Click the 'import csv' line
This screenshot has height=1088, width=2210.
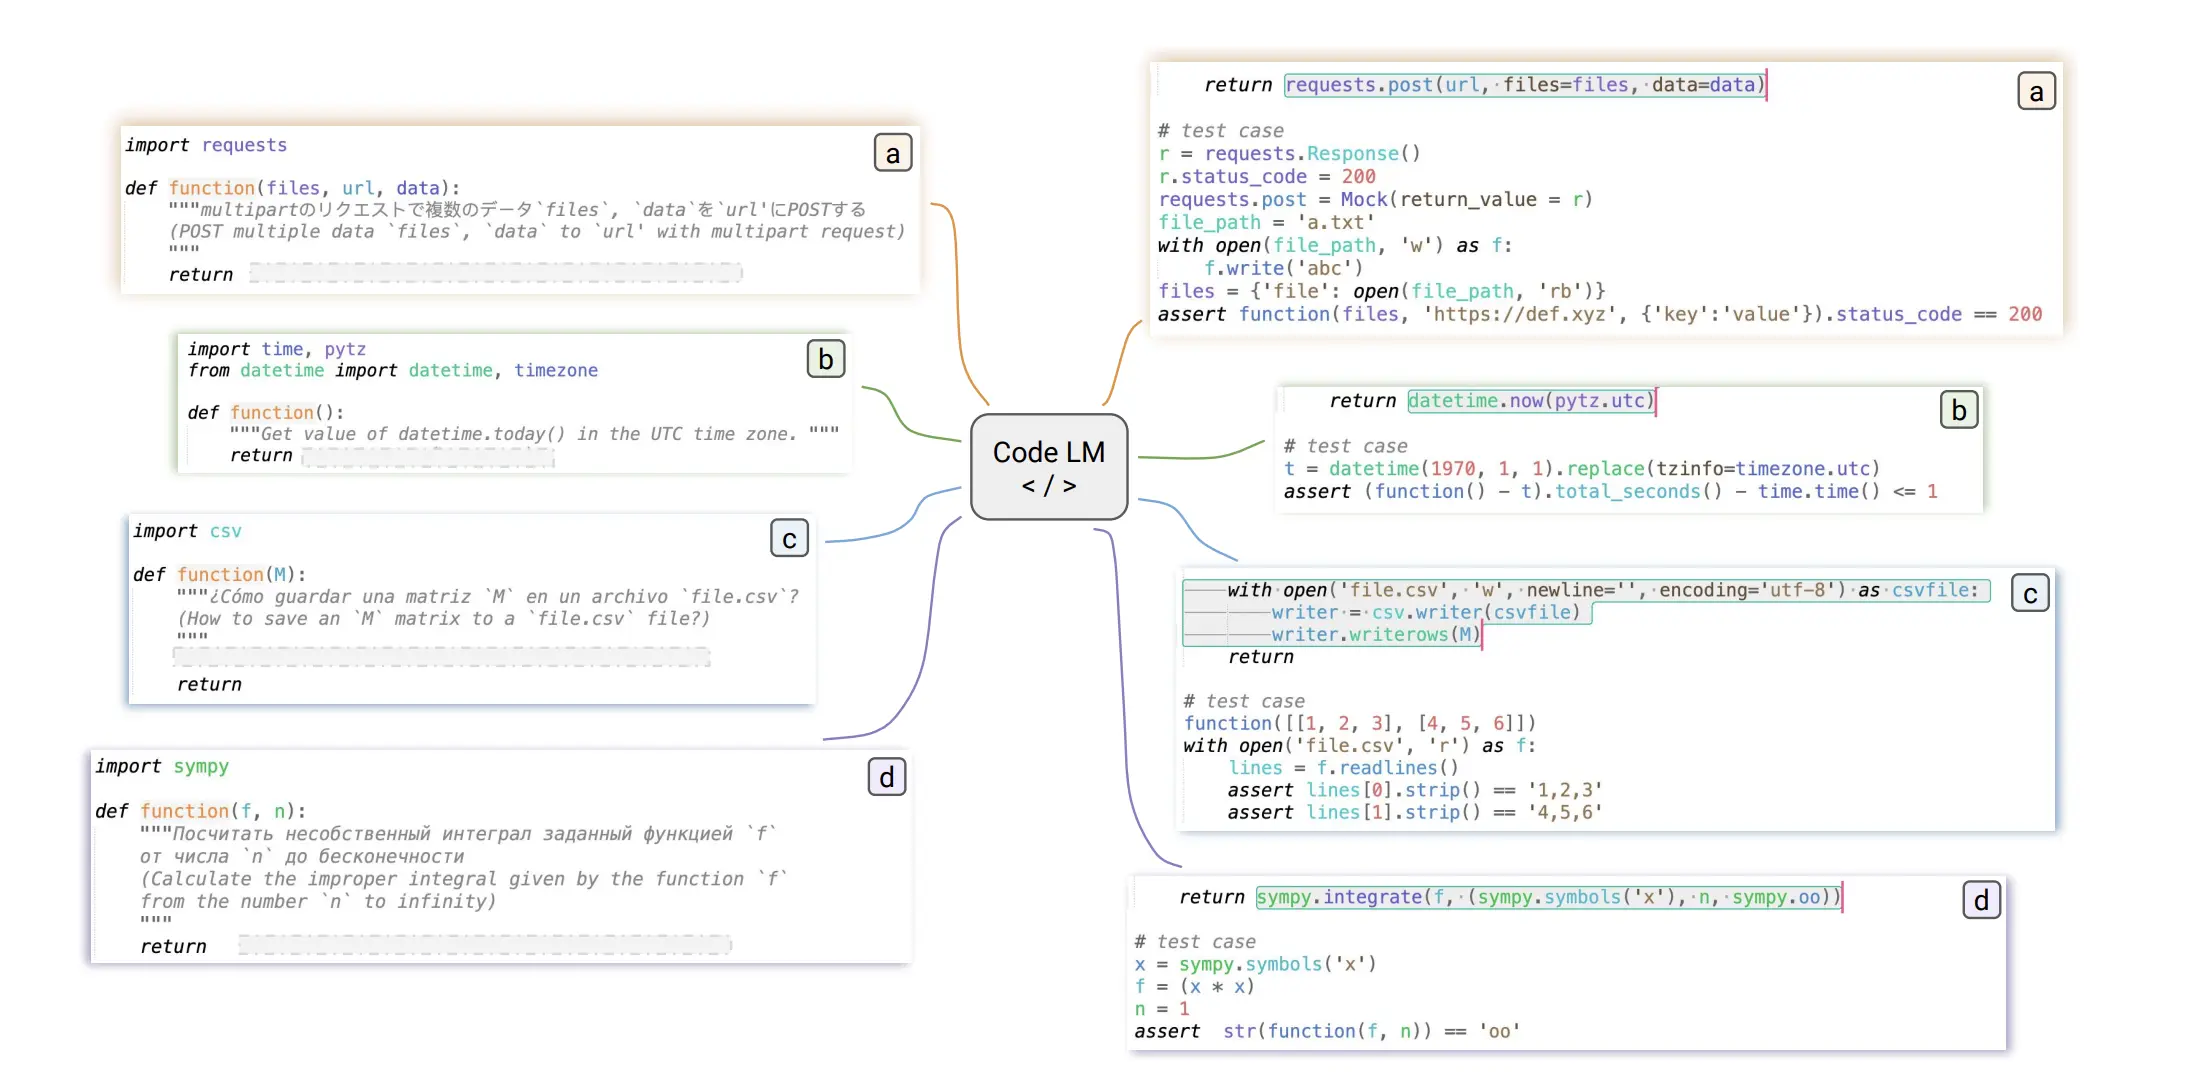tap(187, 531)
